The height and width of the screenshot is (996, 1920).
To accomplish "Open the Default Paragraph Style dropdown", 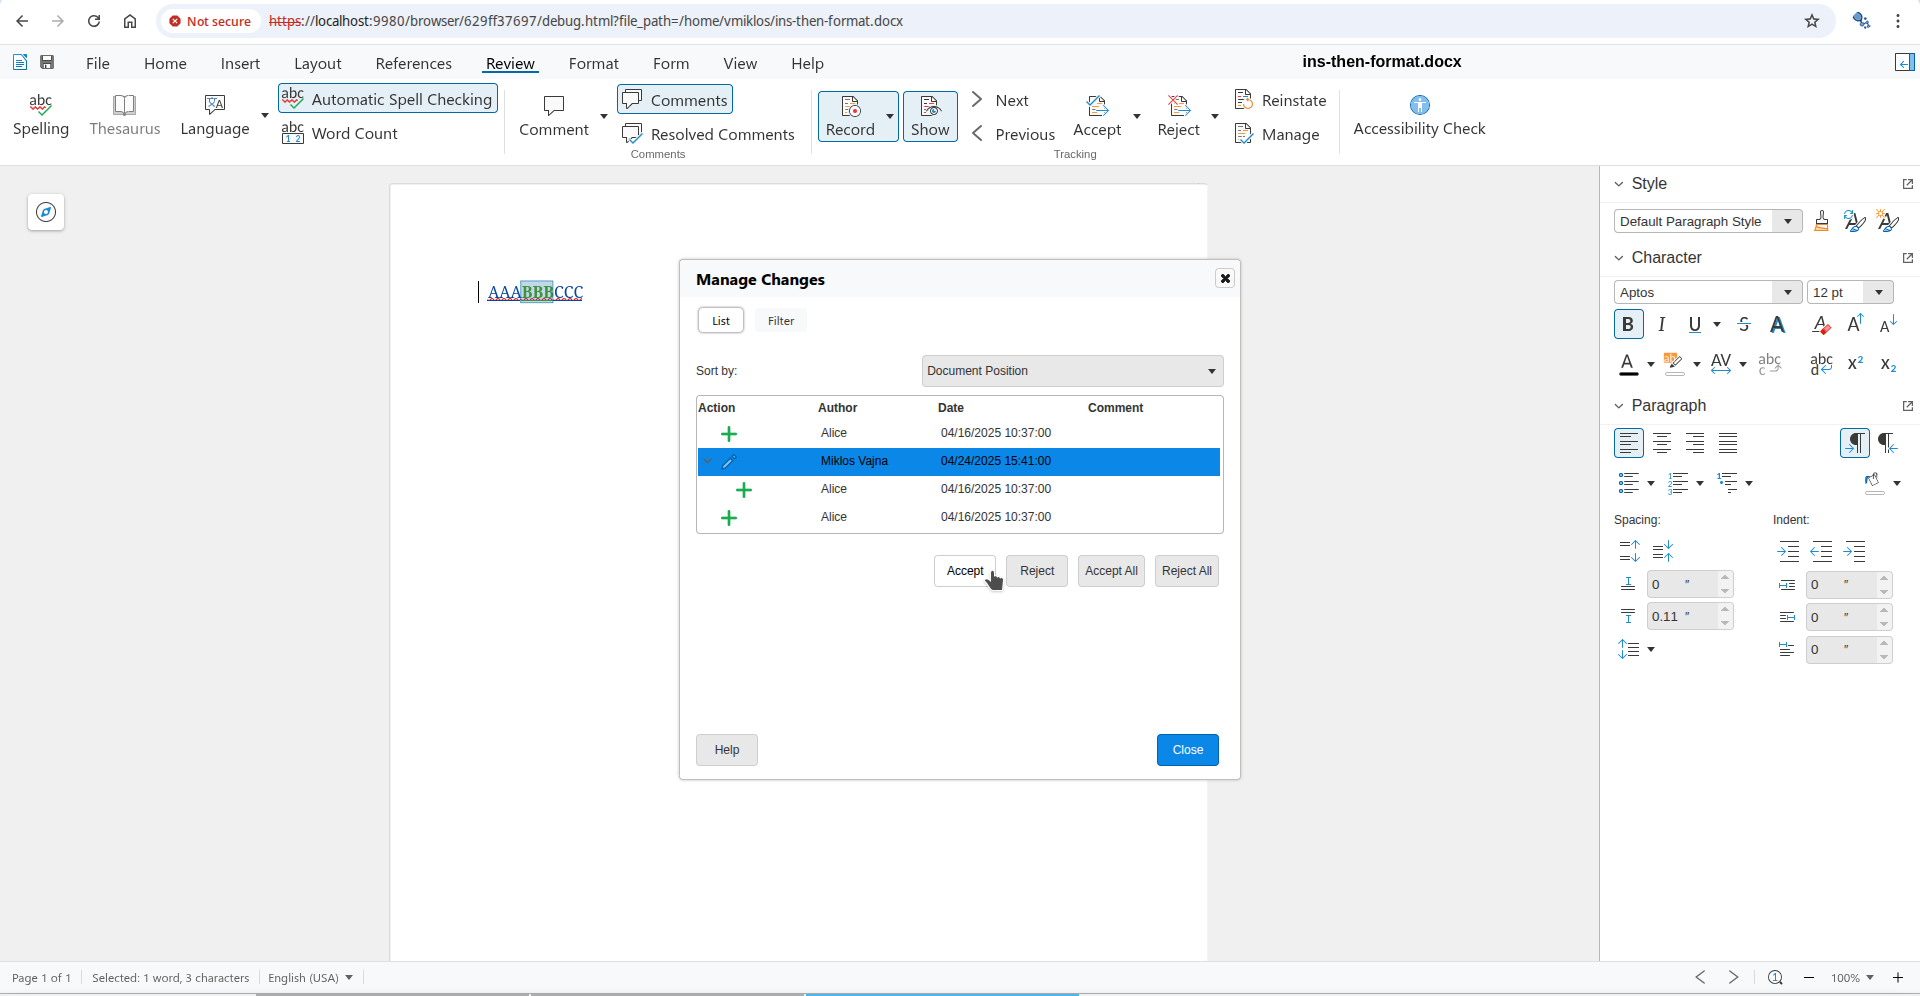I will pyautogui.click(x=1787, y=221).
